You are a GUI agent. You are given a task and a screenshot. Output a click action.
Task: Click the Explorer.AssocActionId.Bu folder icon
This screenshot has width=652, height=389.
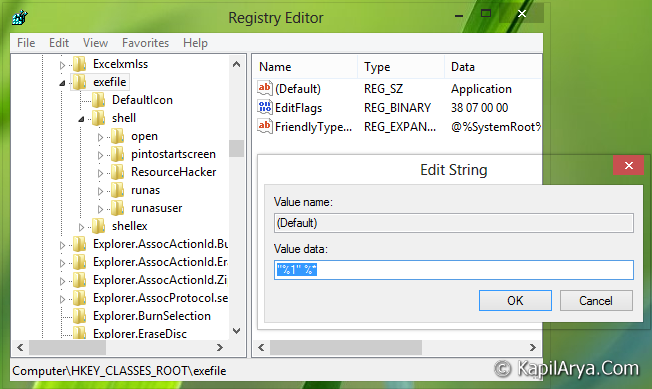click(x=79, y=244)
